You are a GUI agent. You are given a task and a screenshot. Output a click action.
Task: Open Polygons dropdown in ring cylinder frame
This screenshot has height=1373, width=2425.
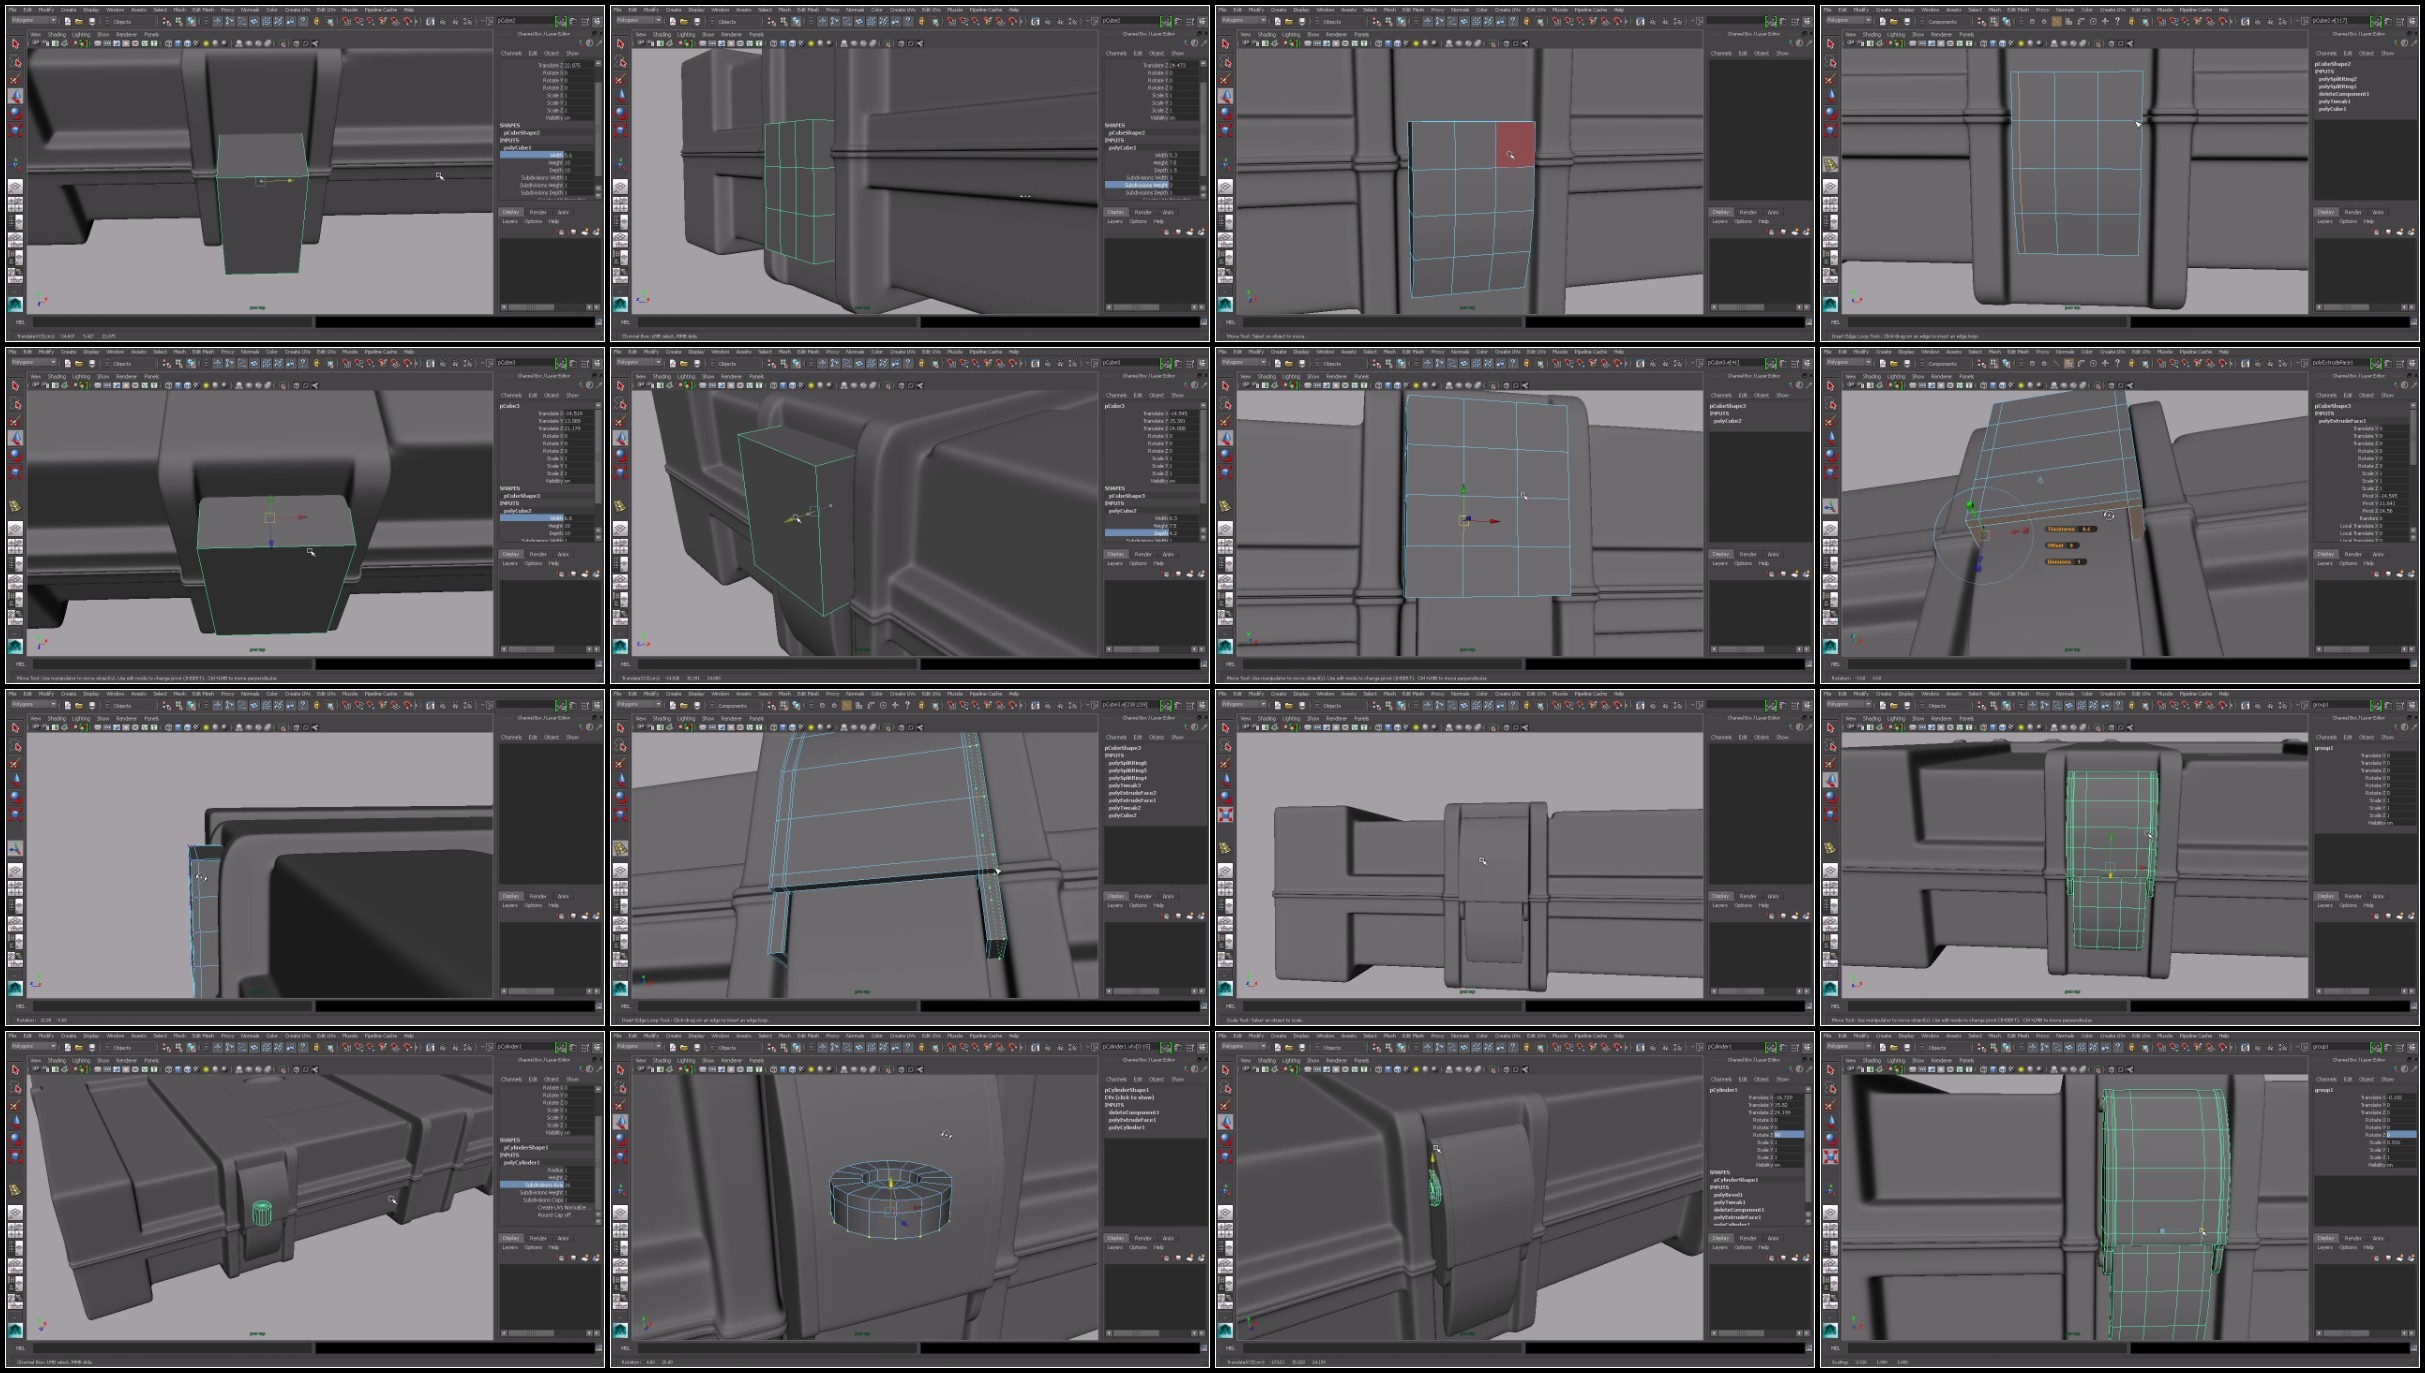(640, 1046)
